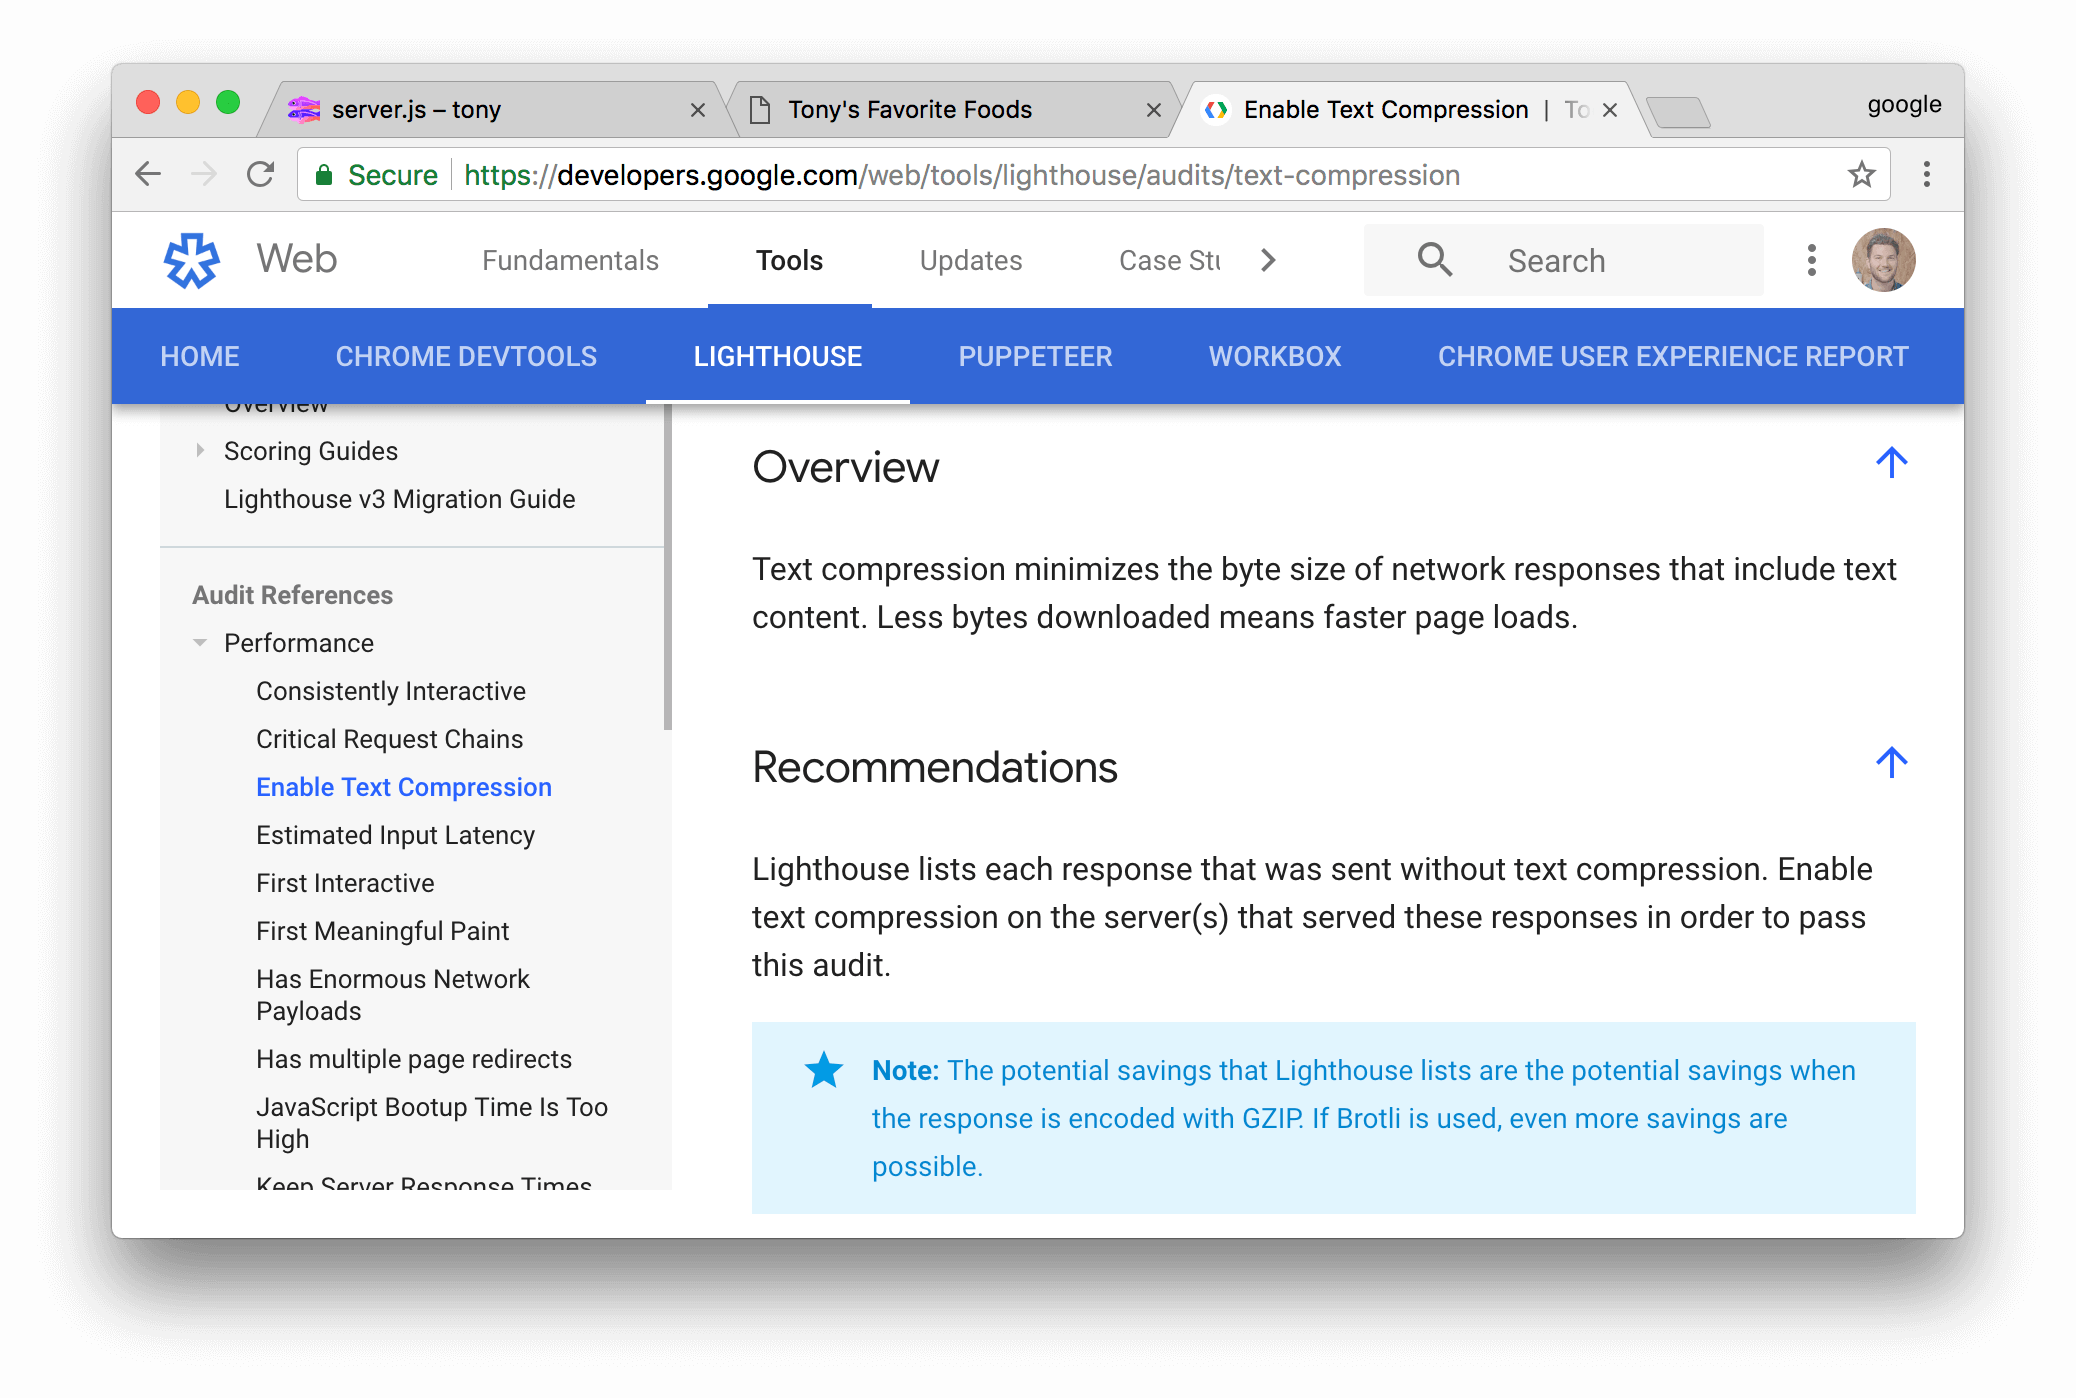
Task: Bookmark this page using the star icon
Action: [x=1862, y=175]
